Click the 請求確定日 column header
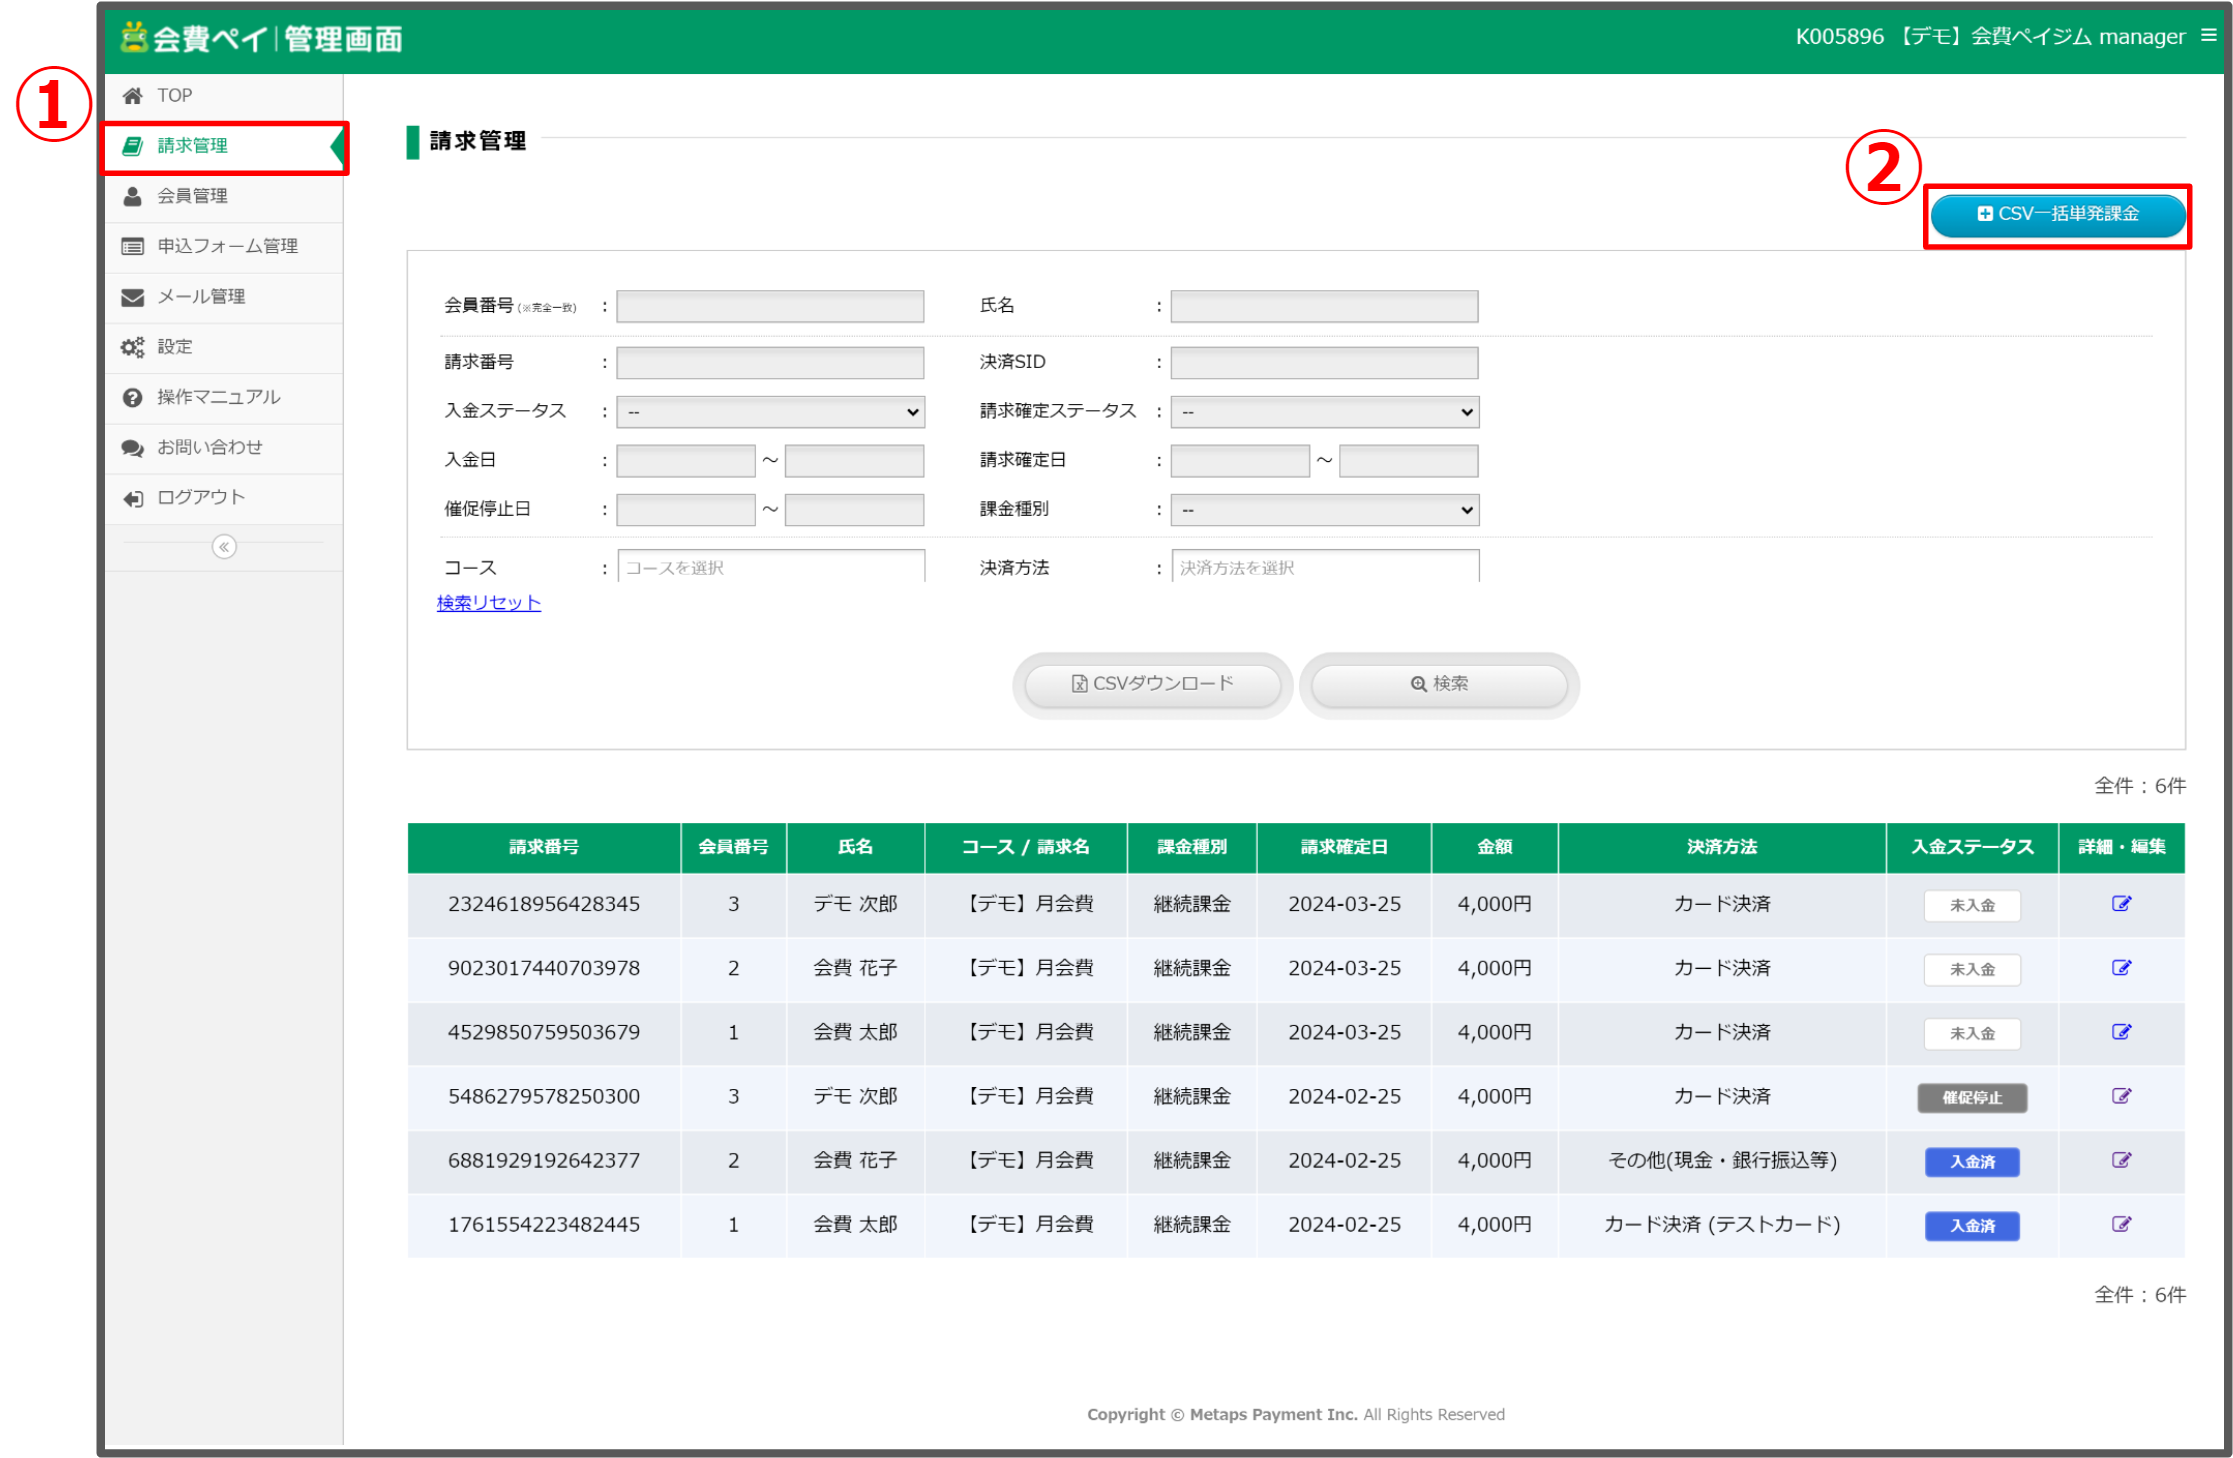This screenshot has height=1458, width=2233. point(1344,848)
